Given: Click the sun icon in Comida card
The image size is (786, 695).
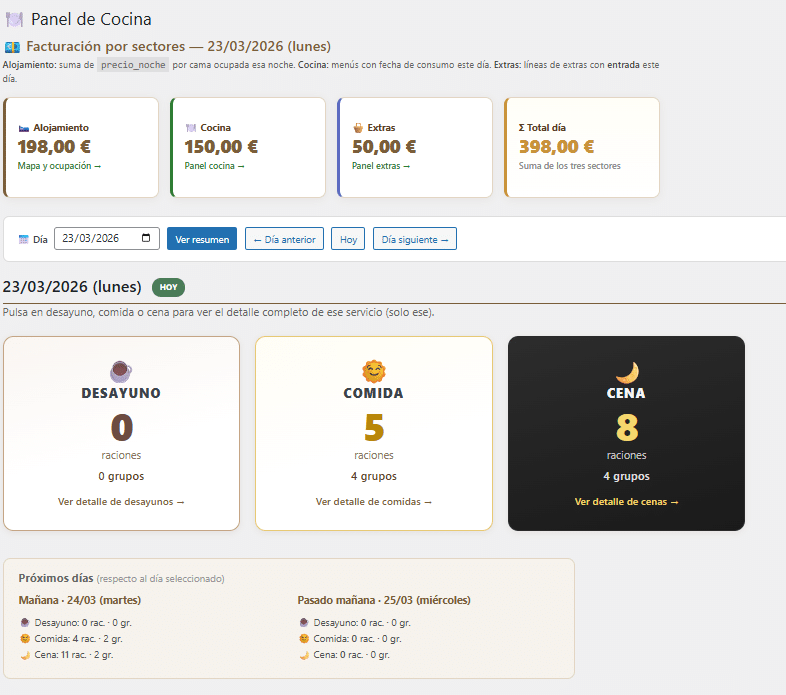Looking at the screenshot, I should coord(373,372).
